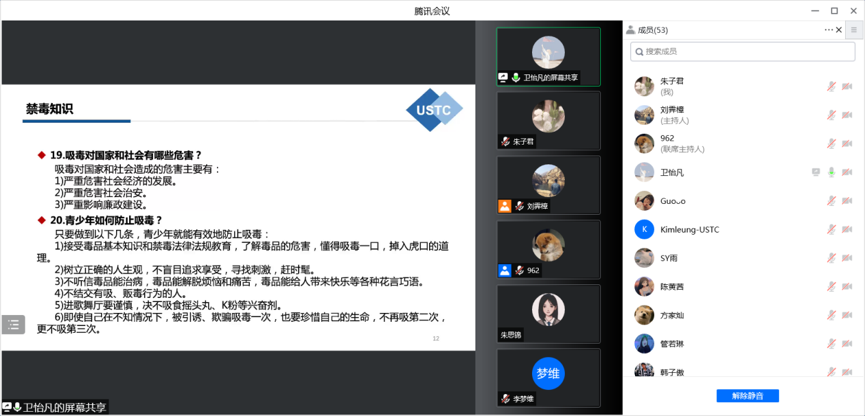This screenshot has height=416, width=865.
Task: Toggle the green microphone icon of 卫怡凡
Action: (831, 173)
